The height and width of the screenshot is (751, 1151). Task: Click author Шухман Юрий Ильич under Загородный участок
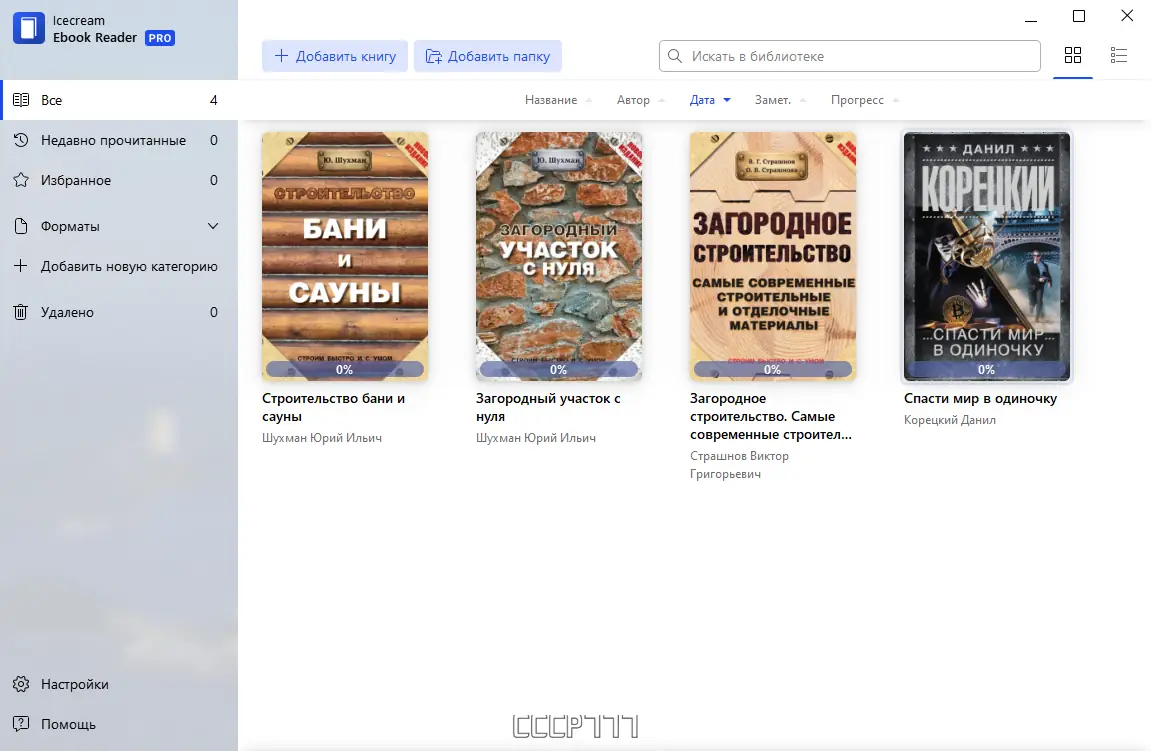coord(536,438)
